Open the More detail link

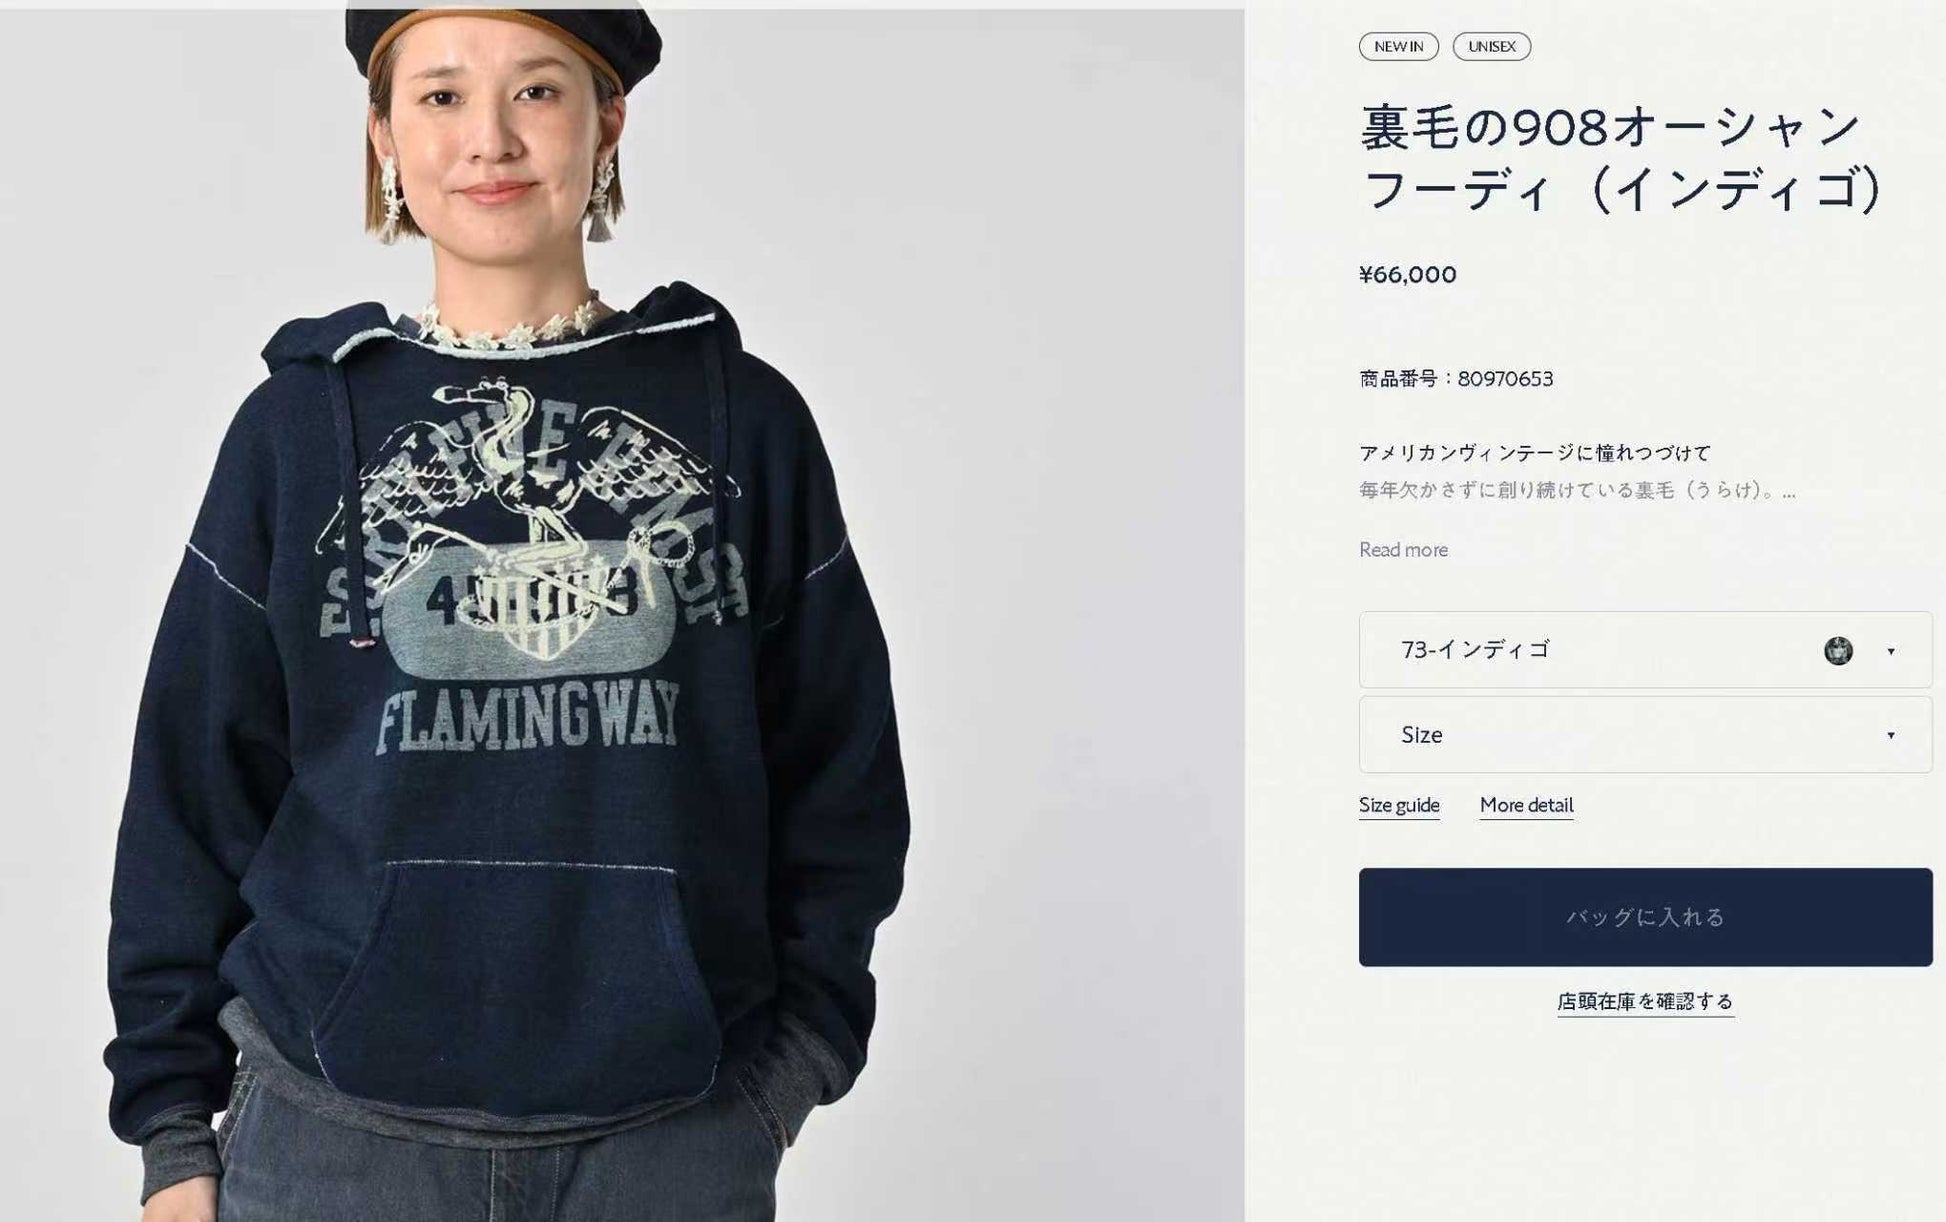click(1526, 805)
